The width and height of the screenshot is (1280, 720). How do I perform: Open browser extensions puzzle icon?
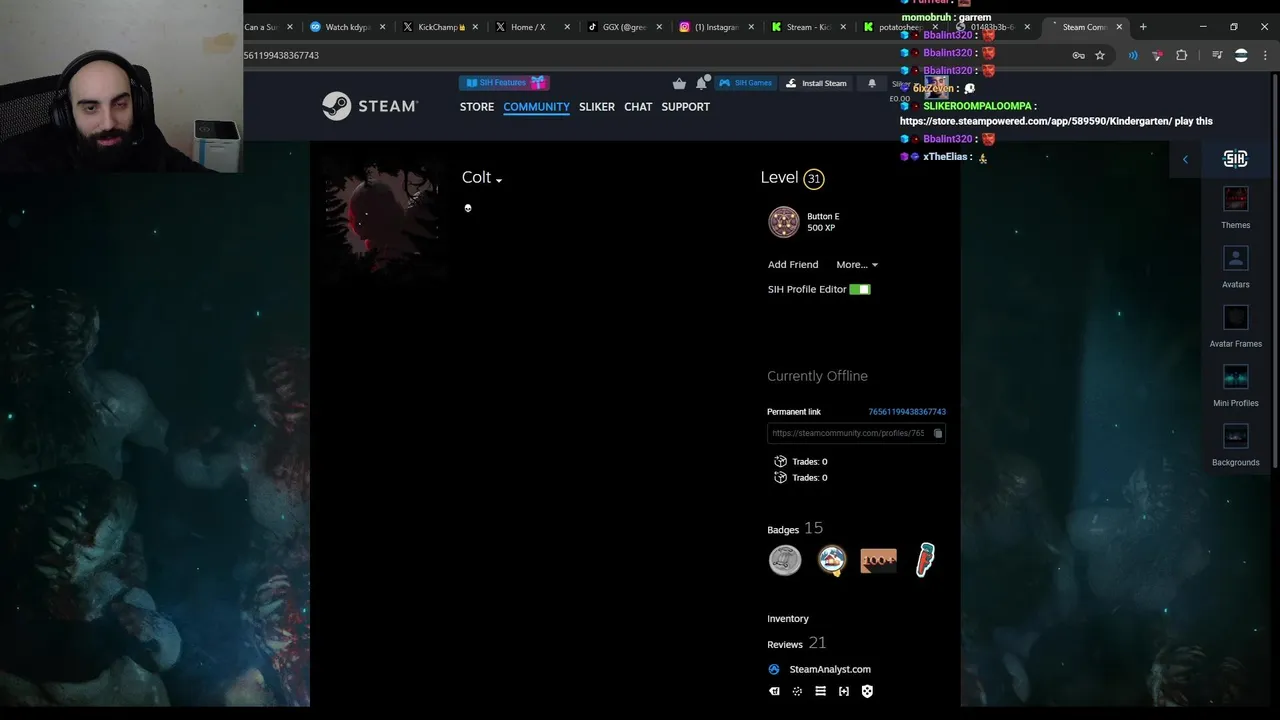click(1182, 55)
